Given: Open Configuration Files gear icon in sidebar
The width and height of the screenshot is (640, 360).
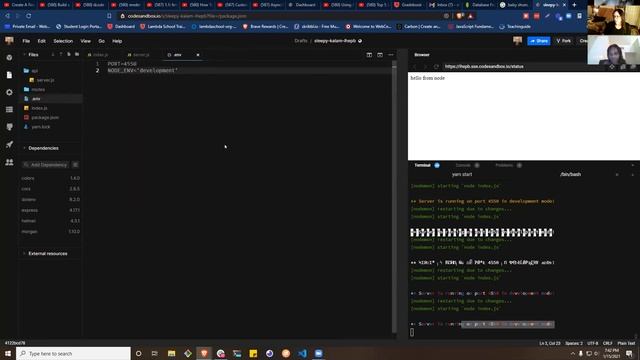Looking at the screenshot, I should coord(9,93).
